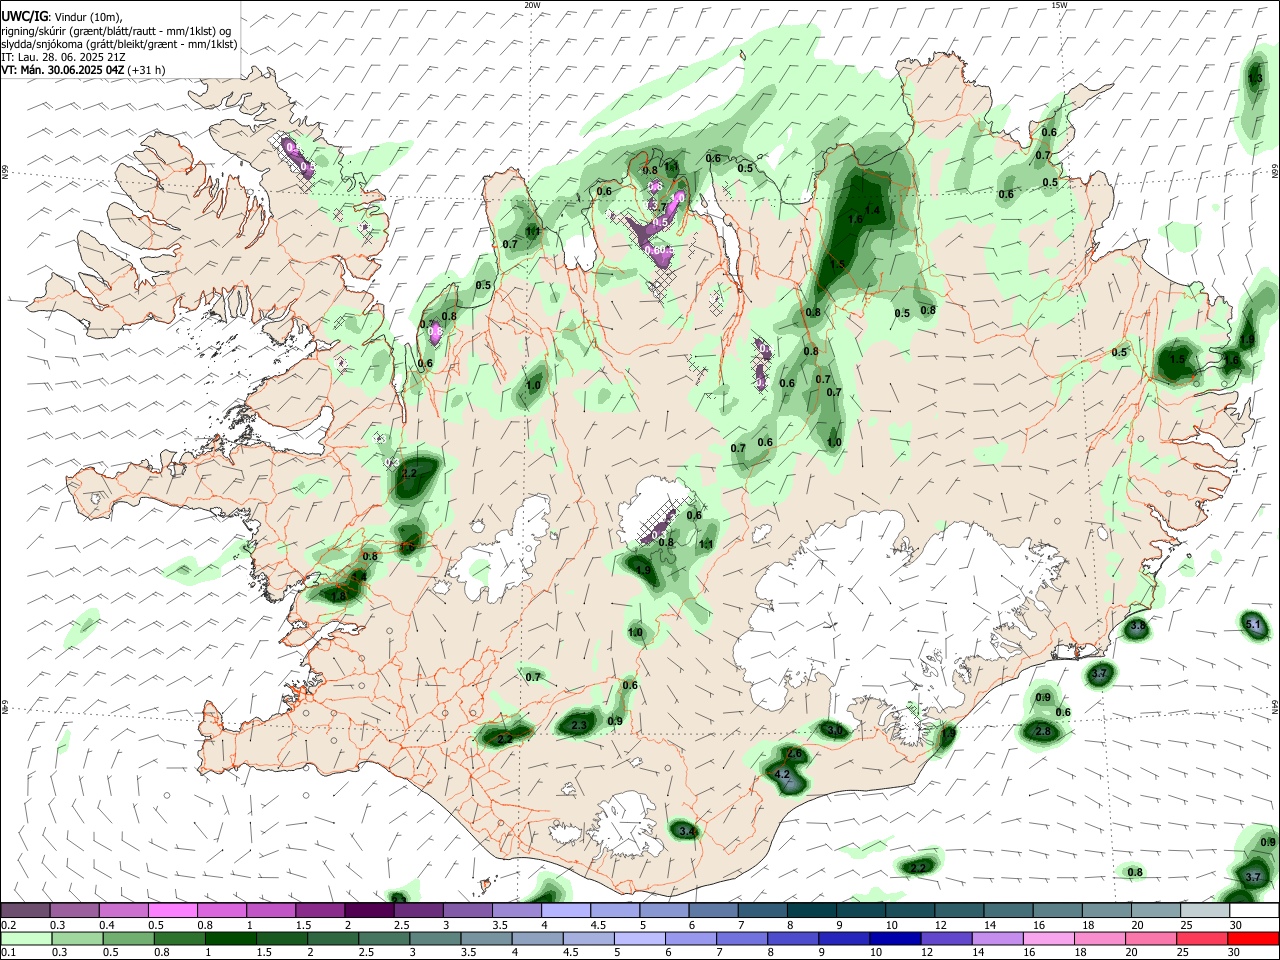Click the 4.2 precipitation value on map
The image size is (1280, 960).
(x=783, y=774)
